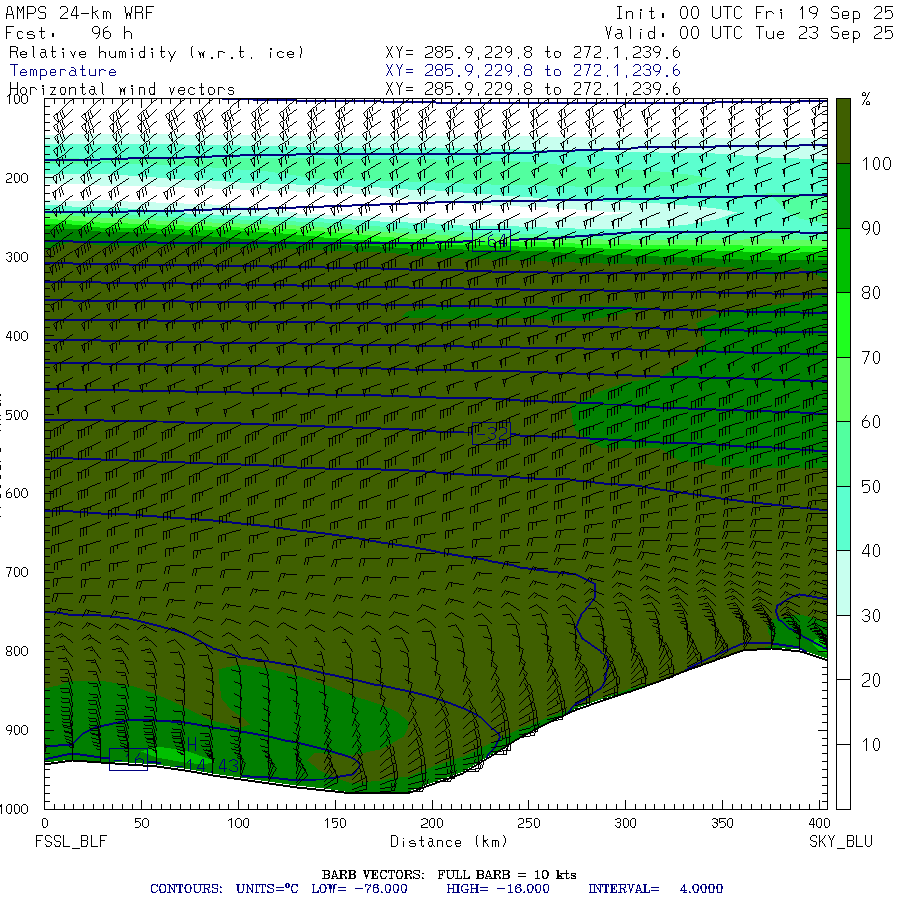900x900 pixels.
Task: Click the 'CONTOURS: UNITS=°C' legend text
Action: coord(224,889)
